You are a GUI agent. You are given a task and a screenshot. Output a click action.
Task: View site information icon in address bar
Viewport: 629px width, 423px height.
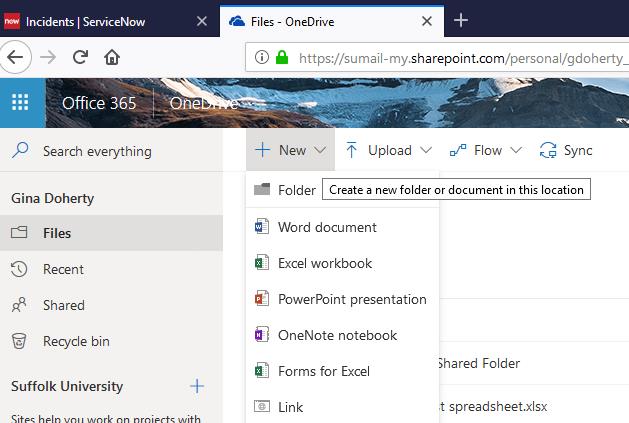click(x=262, y=57)
